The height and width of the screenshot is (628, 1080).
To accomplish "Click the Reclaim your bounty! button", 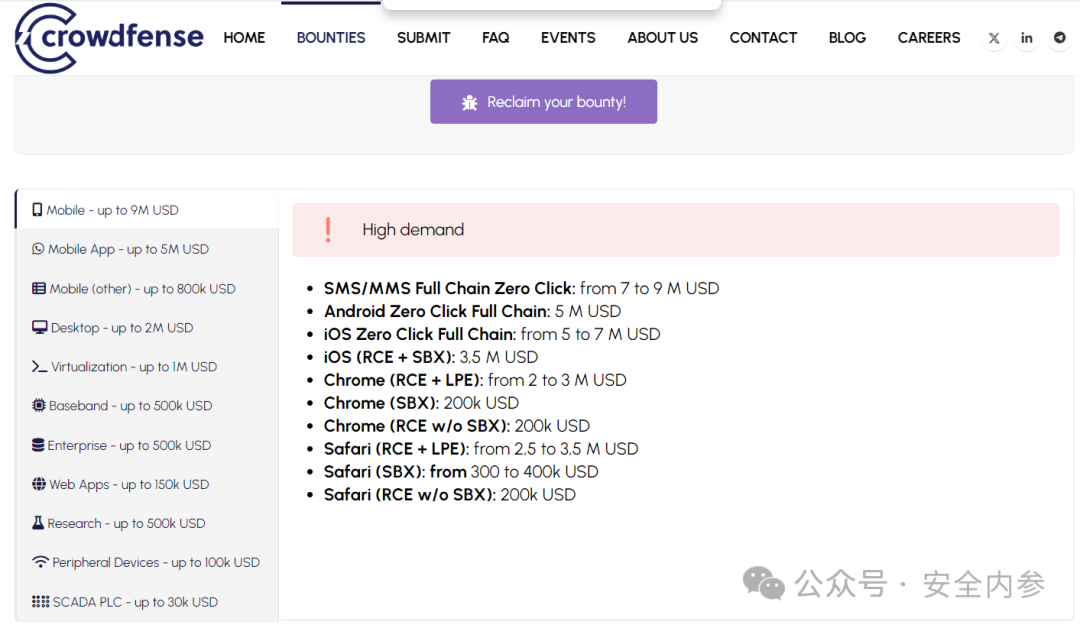I will [543, 102].
